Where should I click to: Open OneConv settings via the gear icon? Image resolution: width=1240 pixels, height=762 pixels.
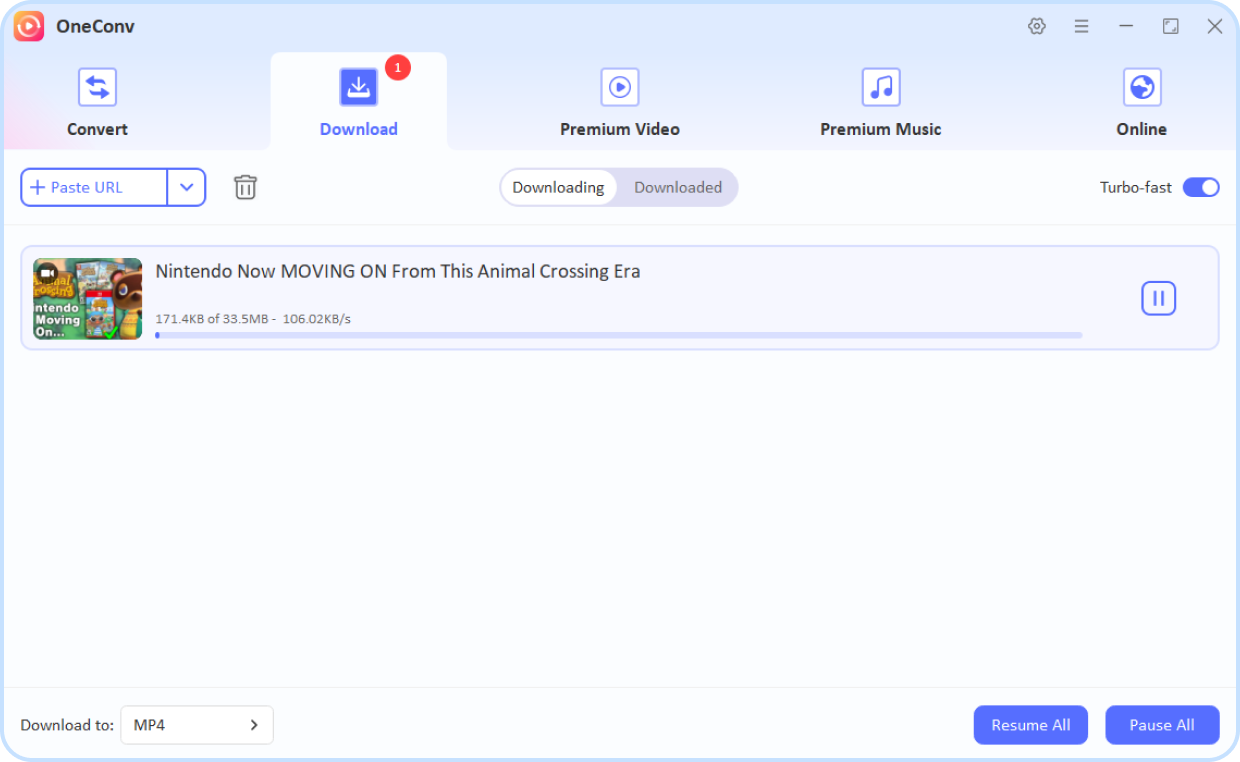[x=1037, y=26]
